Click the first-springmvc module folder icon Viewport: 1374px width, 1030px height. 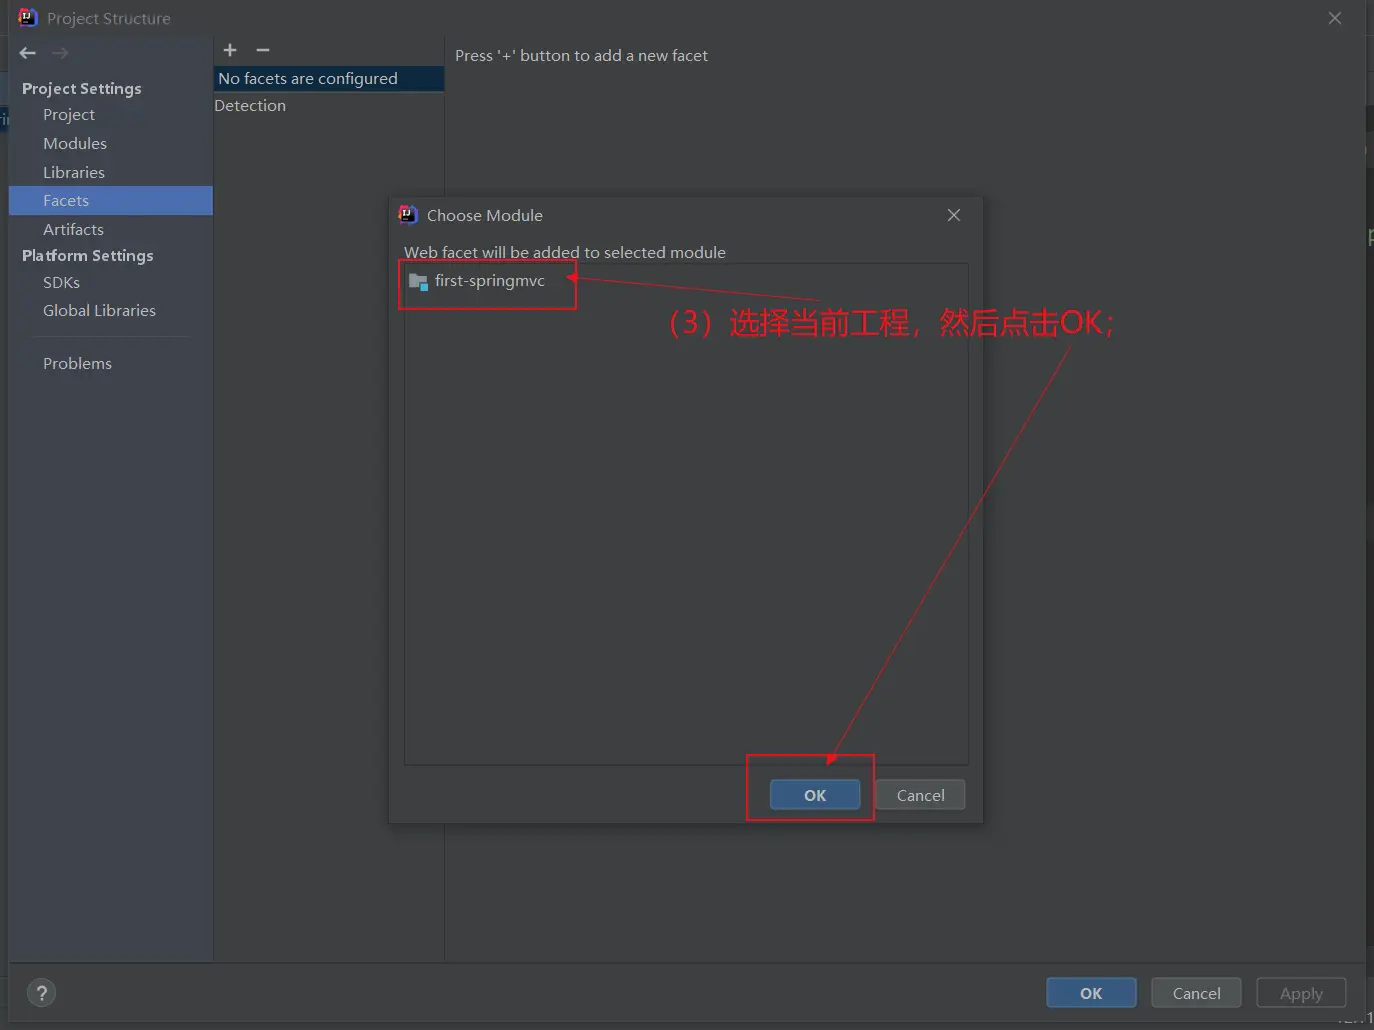click(418, 282)
